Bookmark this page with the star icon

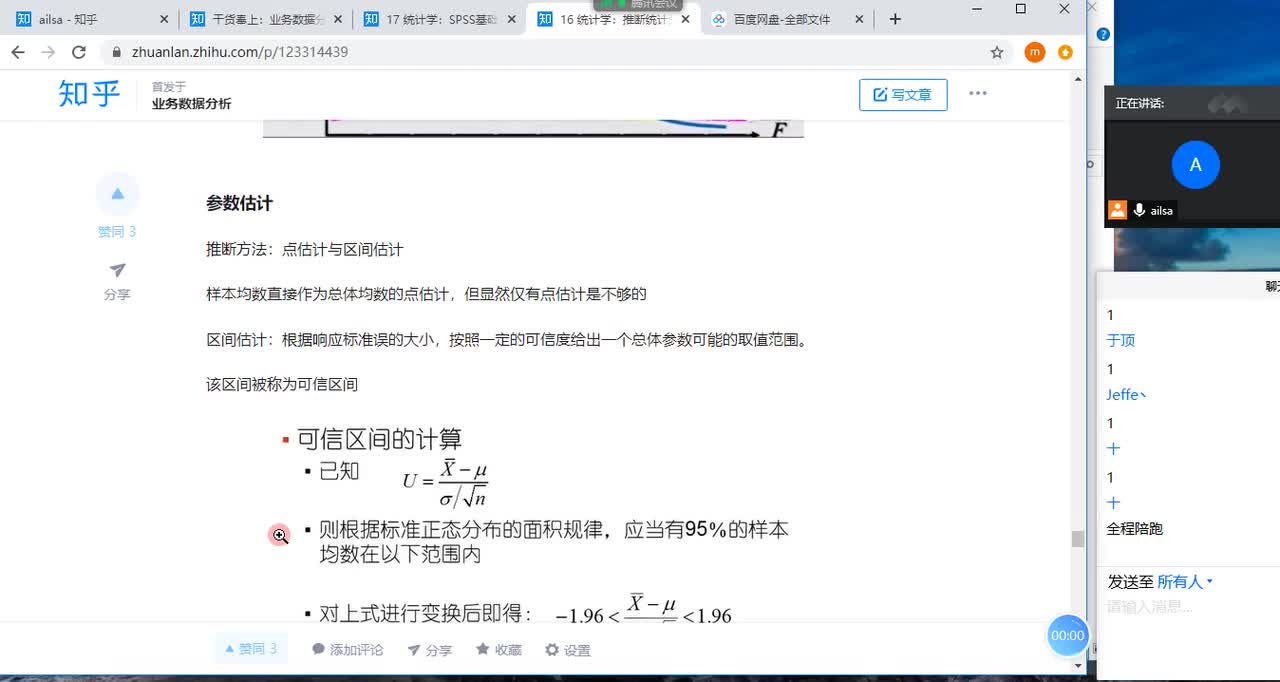tap(997, 52)
